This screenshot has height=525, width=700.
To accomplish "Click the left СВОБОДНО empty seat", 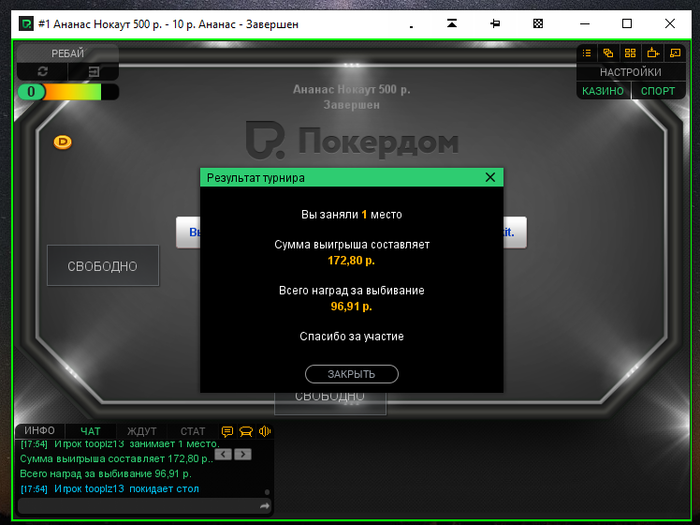I will point(103,266).
